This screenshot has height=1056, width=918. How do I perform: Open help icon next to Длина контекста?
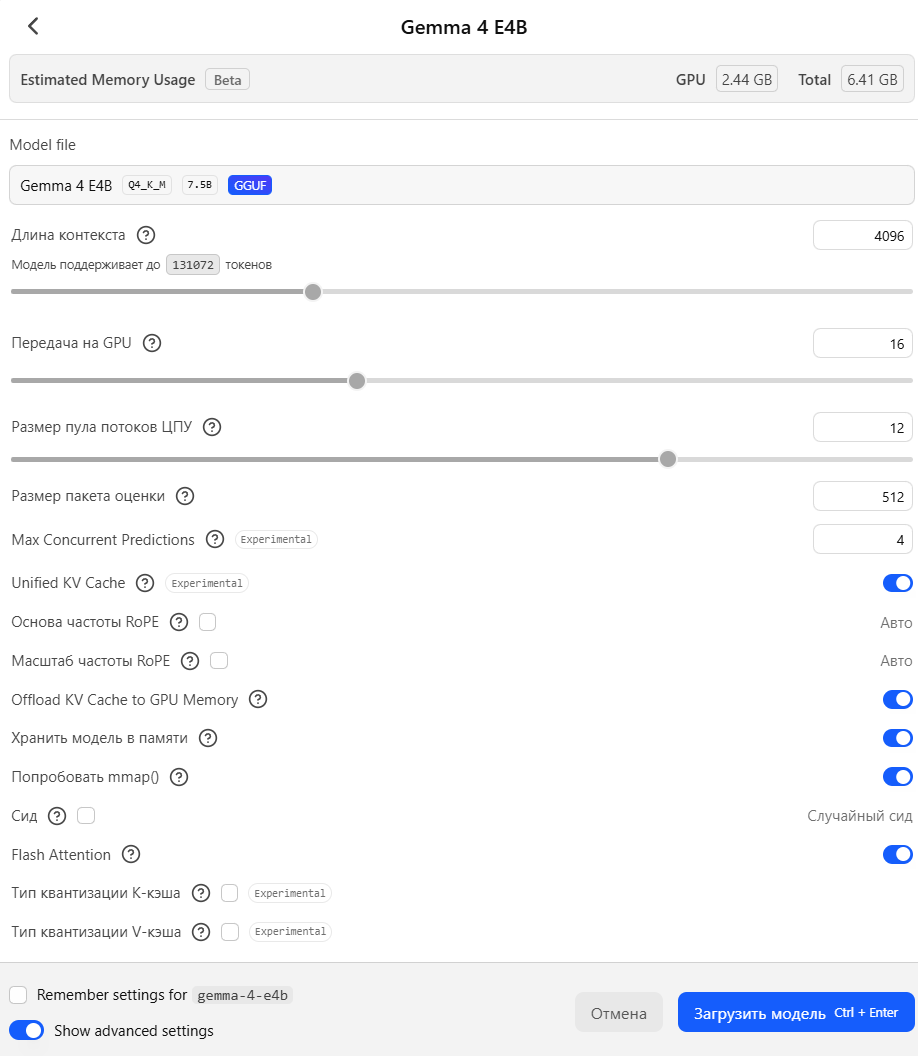pos(146,236)
